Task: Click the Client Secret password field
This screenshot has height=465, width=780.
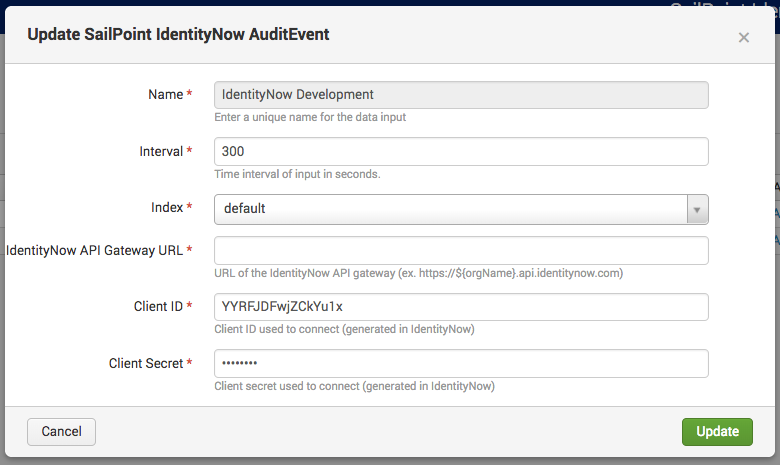Action: pos(461,364)
